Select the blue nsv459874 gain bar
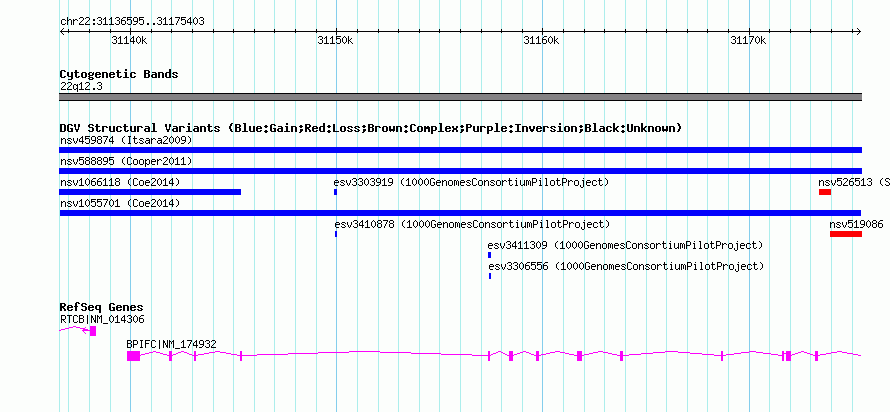Viewport: 890px width, 412px height. tap(461, 150)
